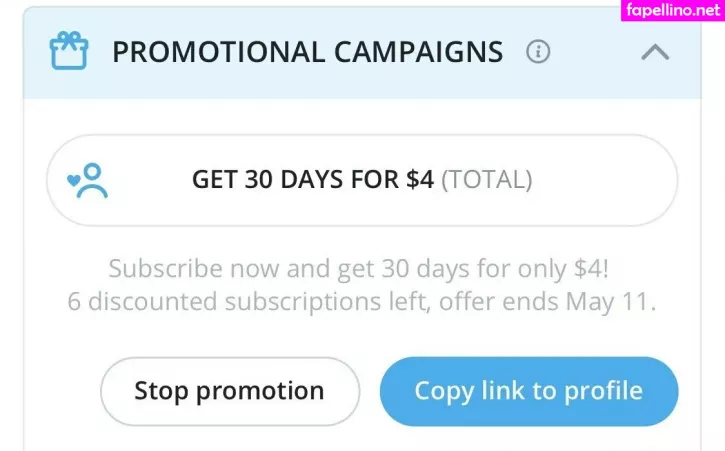This screenshot has width=725, height=451.
Task: Click the Stop promotion button
Action: [229, 391]
